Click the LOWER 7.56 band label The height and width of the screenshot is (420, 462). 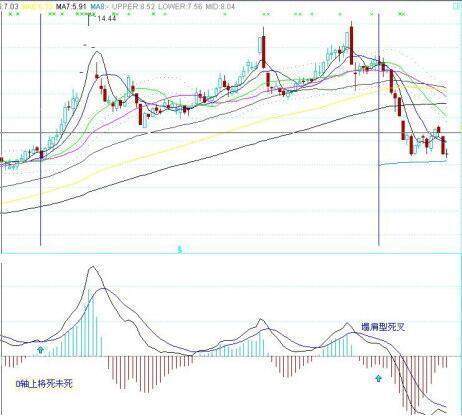180,7
